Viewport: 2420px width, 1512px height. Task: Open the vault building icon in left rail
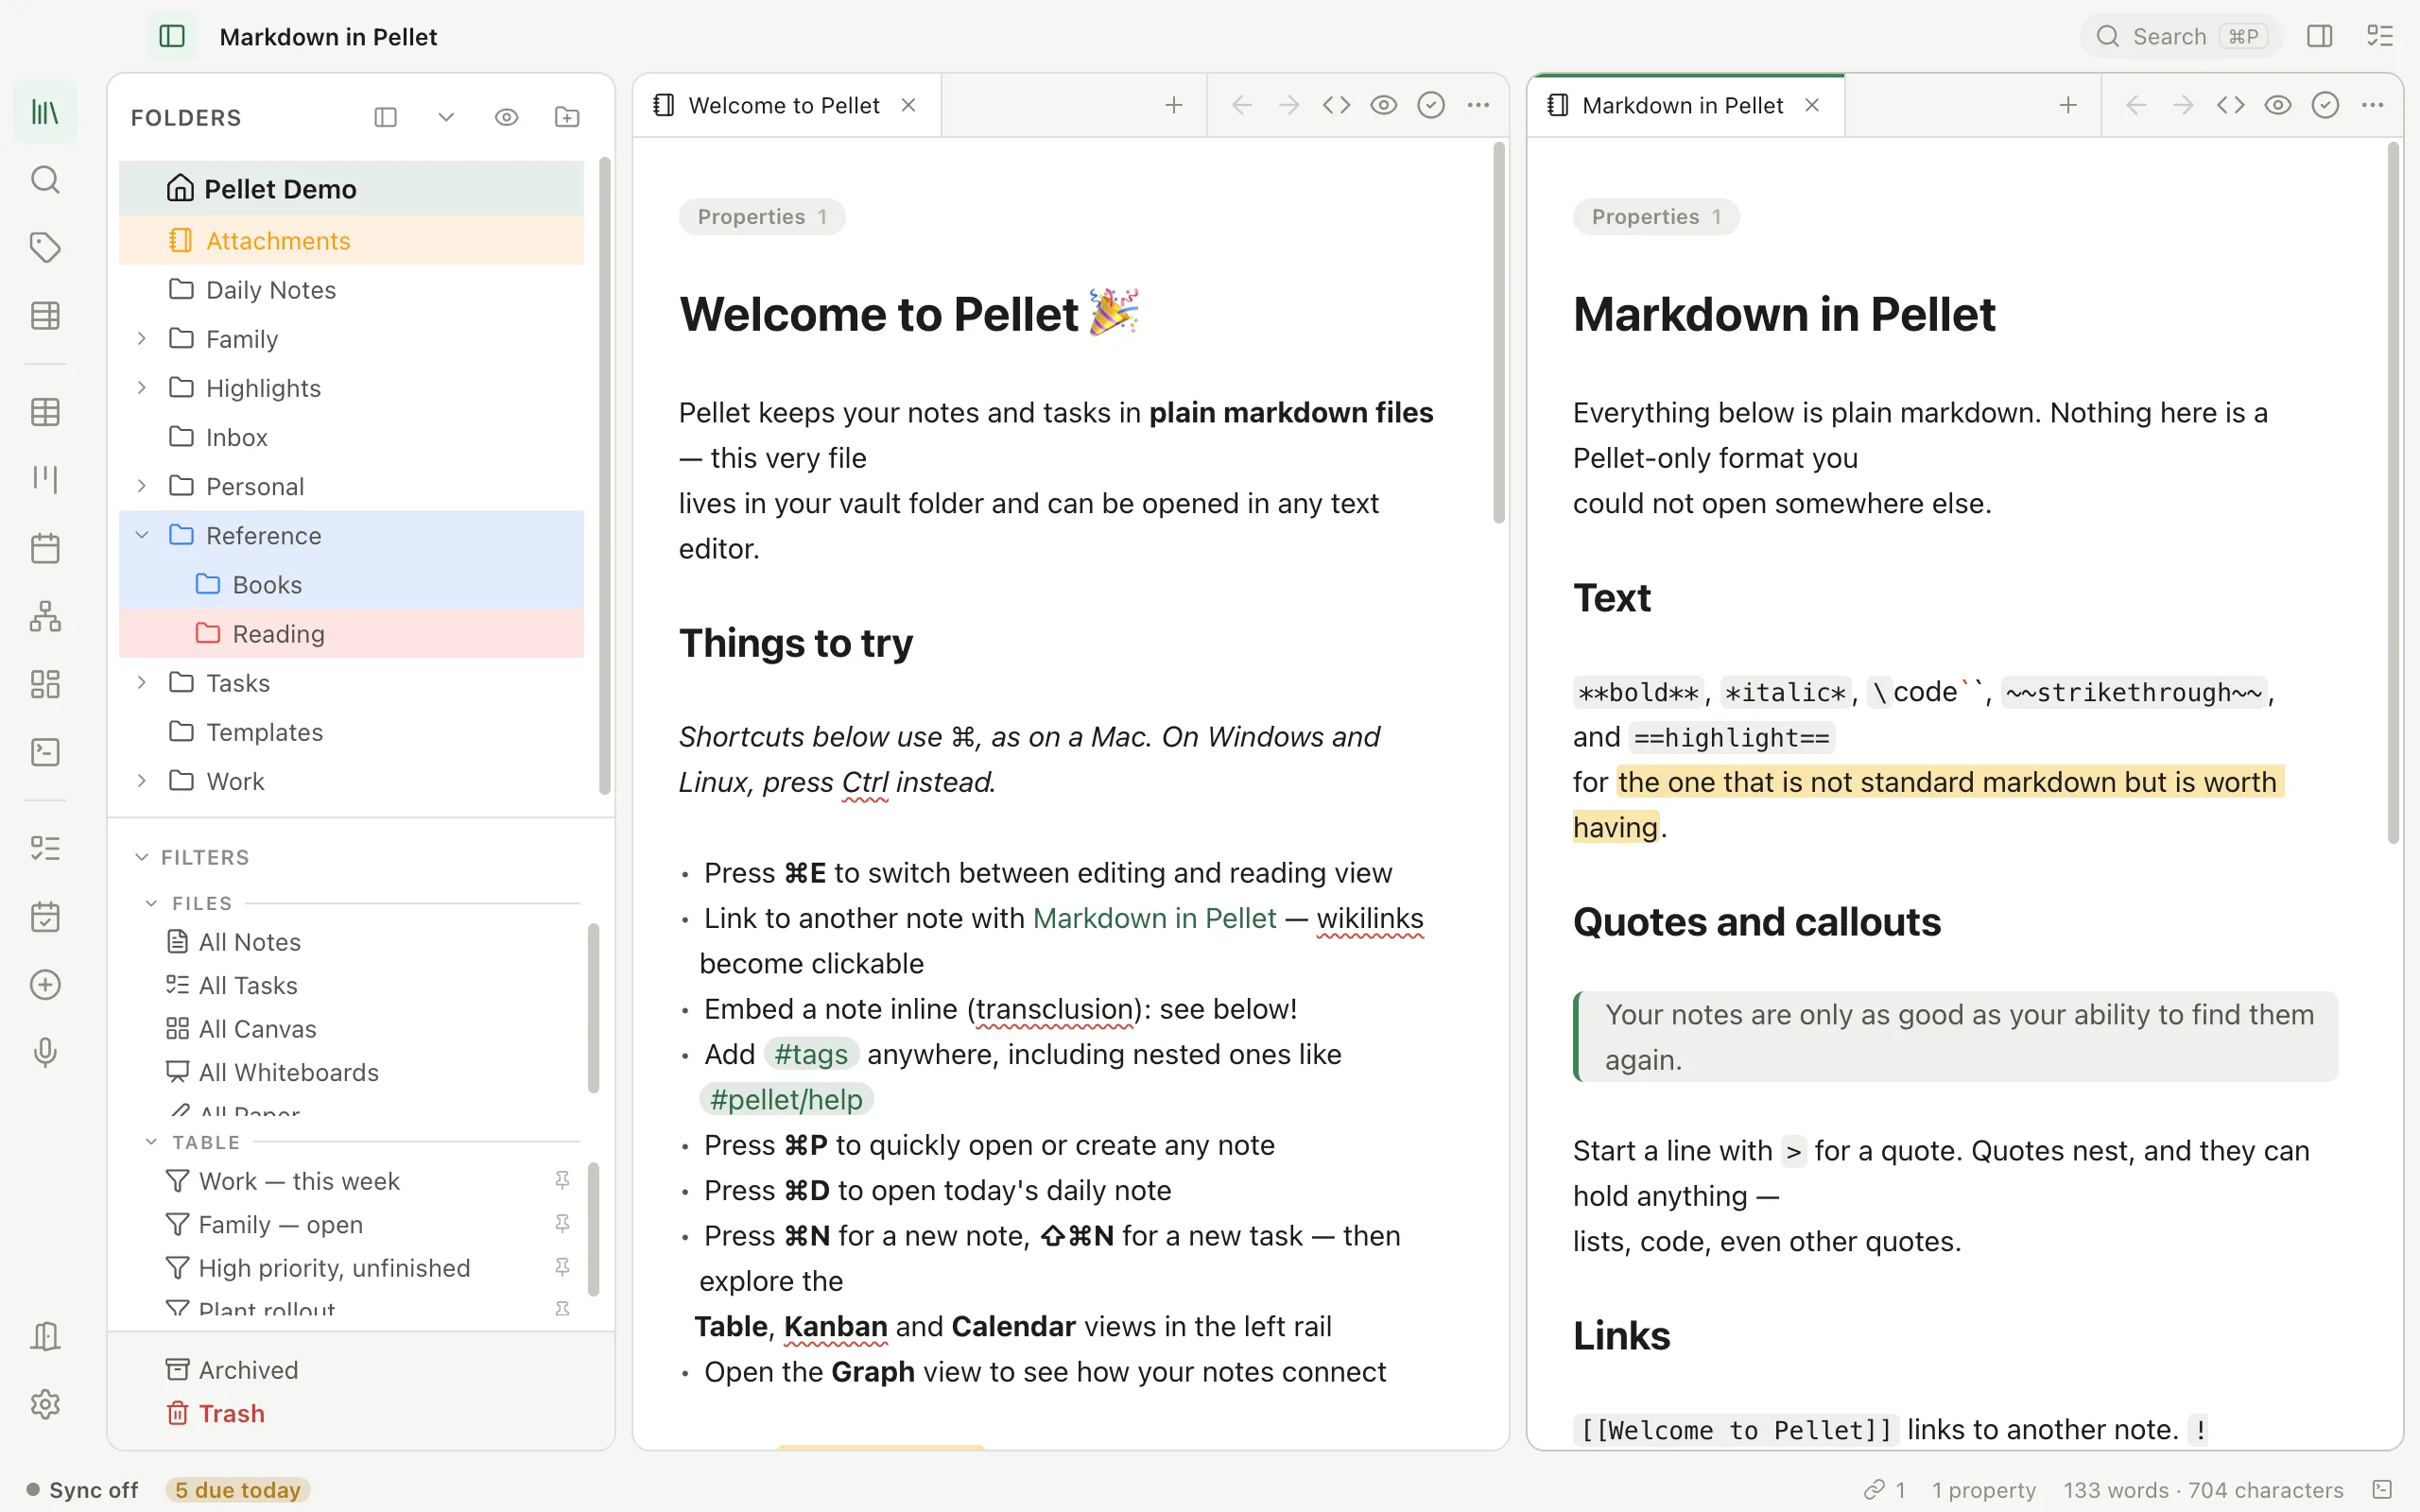click(x=45, y=1337)
